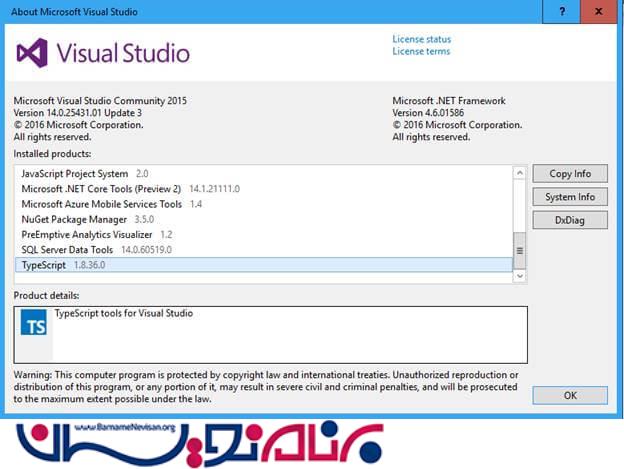Image resolution: width=624 pixels, height=469 pixels.
Task: Launch DxDiag from the button
Action: pos(570,220)
